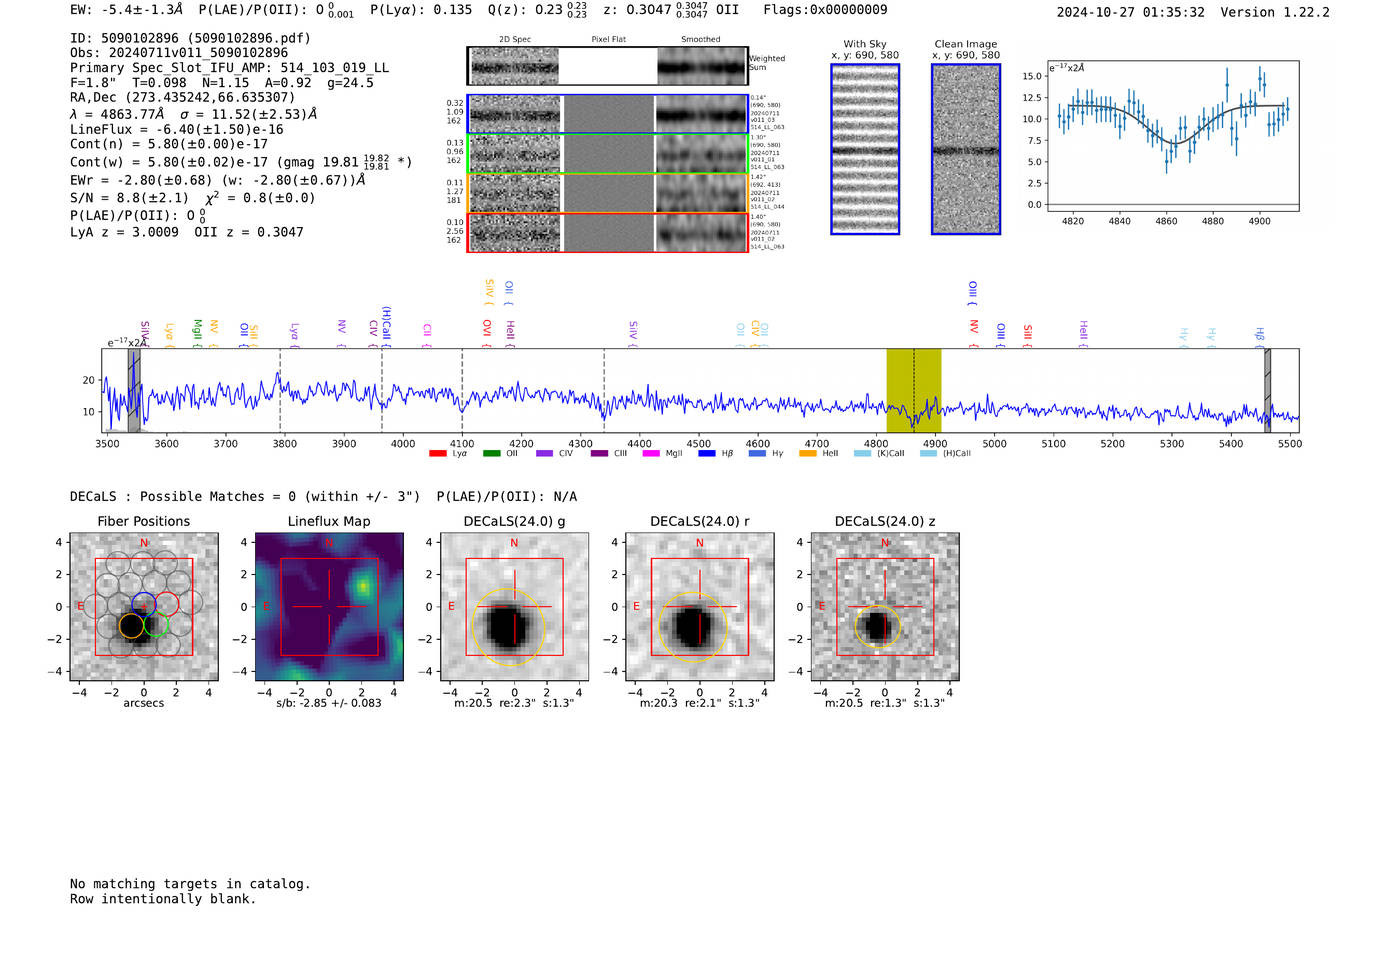Viewport: 1400px width, 953px height.
Task: Click the green OII legend swatch
Action: (491, 454)
